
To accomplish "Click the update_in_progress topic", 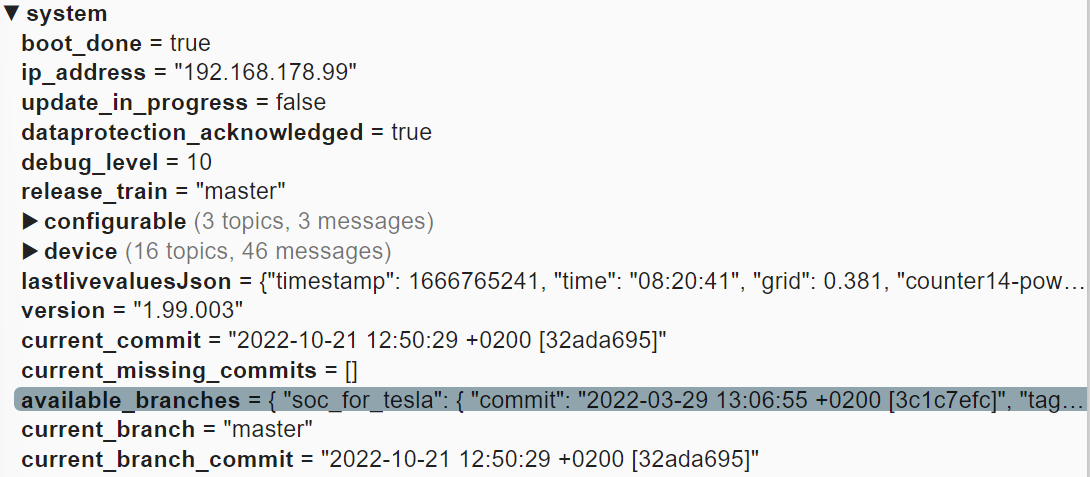I will (134, 103).
